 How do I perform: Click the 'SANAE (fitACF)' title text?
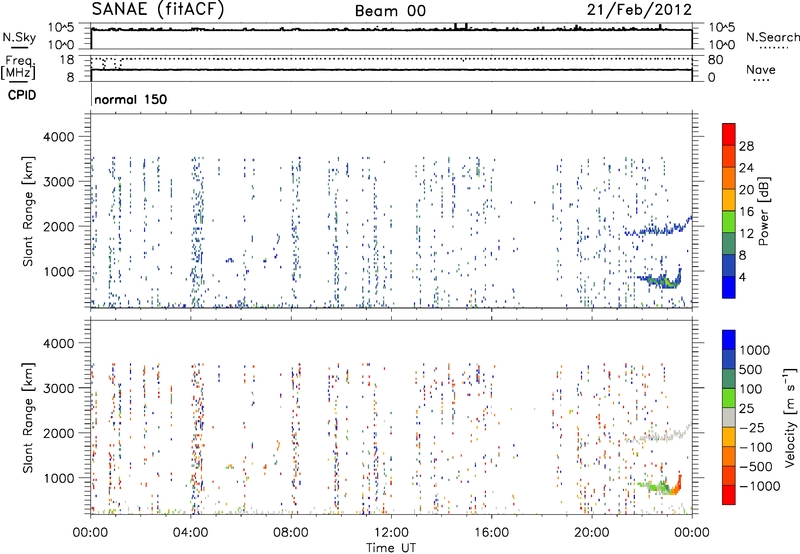[158, 10]
